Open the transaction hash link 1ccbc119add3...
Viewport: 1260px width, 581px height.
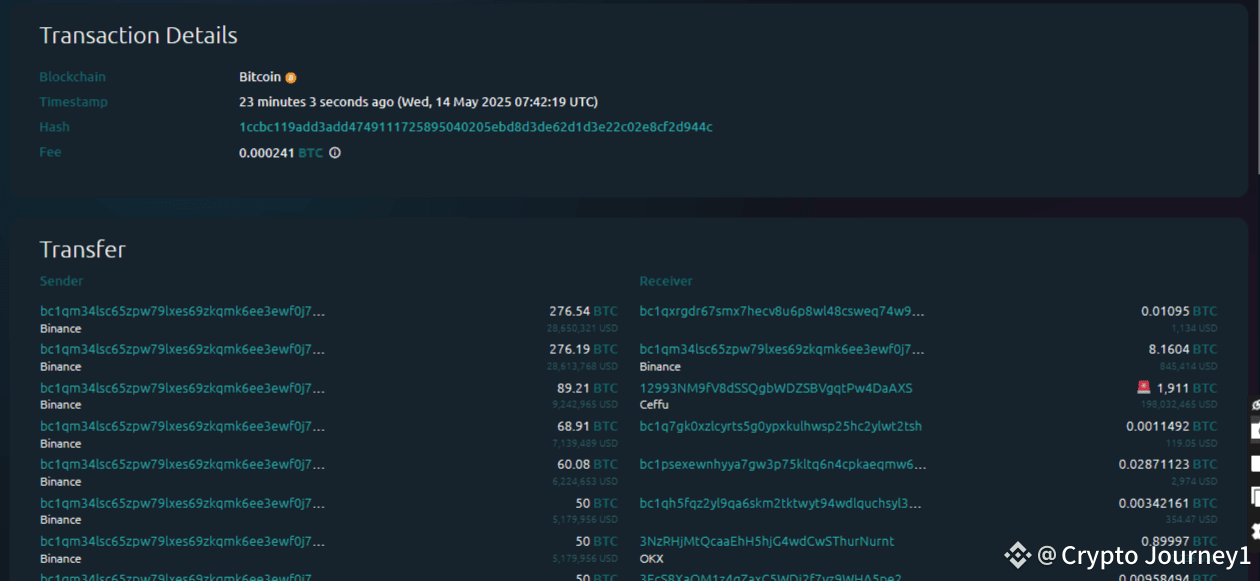(474, 127)
